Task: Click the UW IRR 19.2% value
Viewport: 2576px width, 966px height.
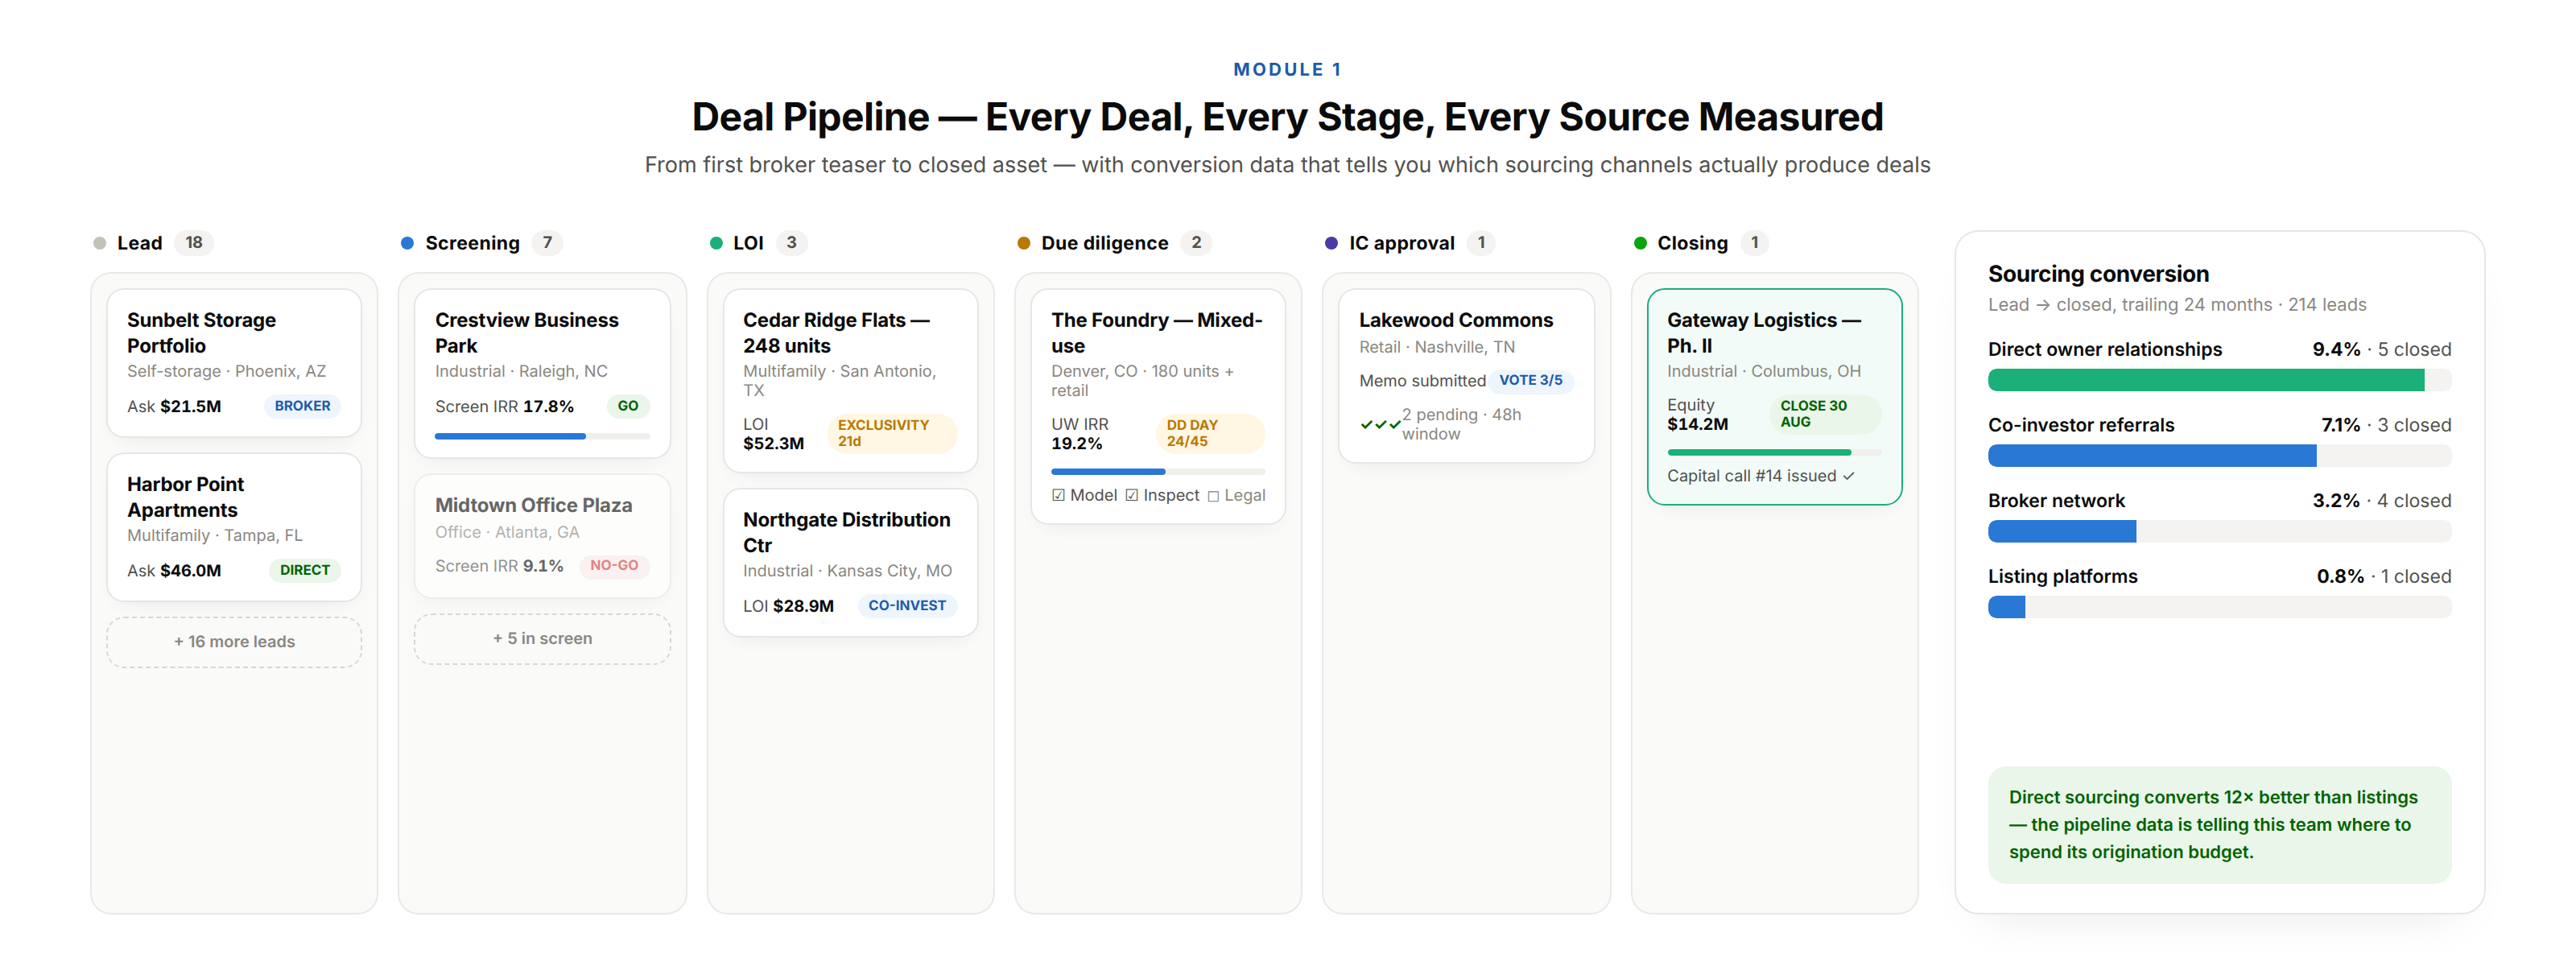Action: (x=1080, y=434)
